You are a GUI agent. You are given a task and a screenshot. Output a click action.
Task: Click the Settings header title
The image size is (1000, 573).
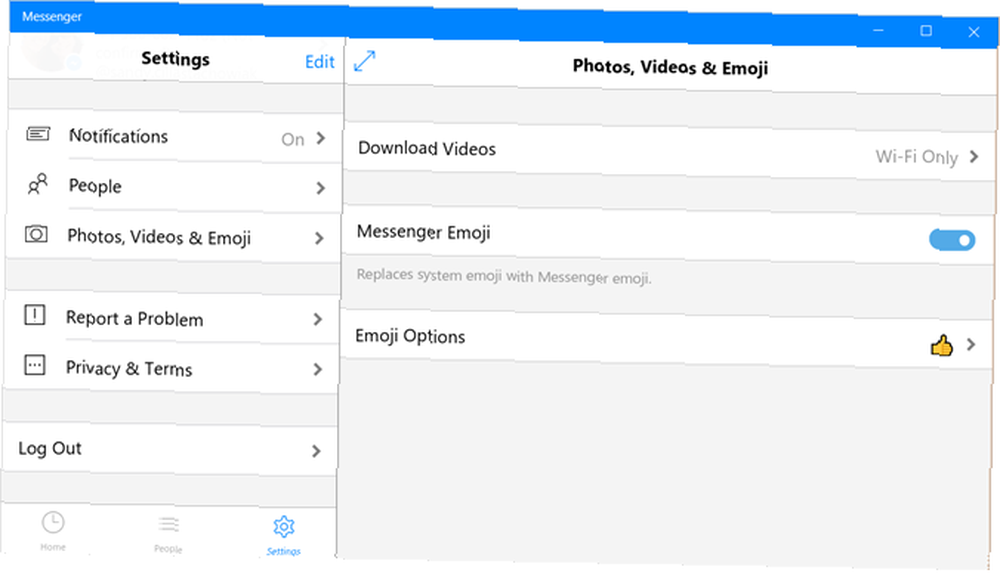click(x=175, y=59)
